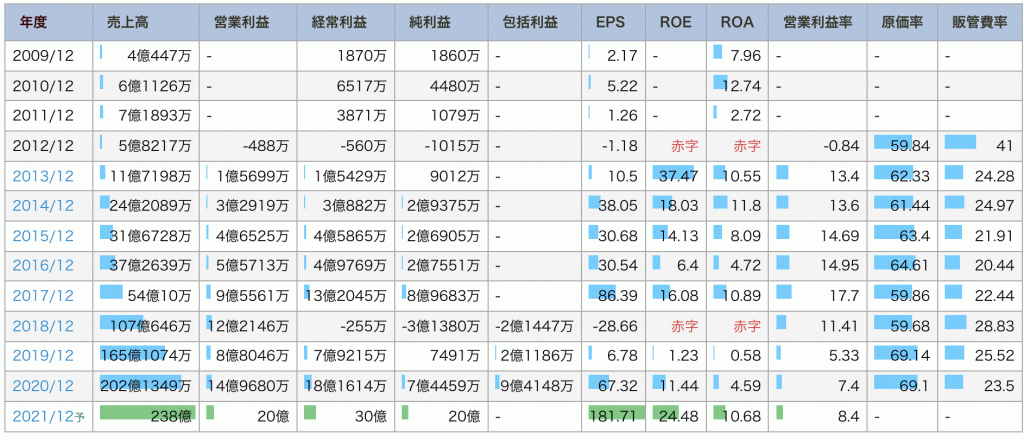This screenshot has height=440, width=1024.
Task: Select the 2016/12 year link
Action: pyautogui.click(x=41, y=267)
